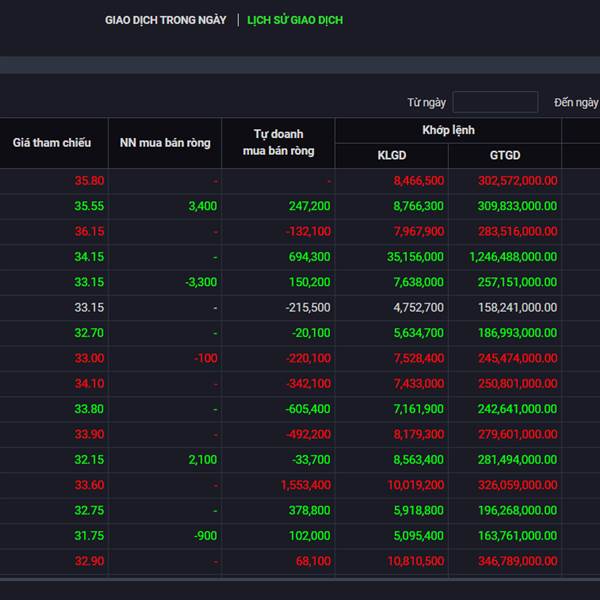Image resolution: width=600 pixels, height=600 pixels.
Task: Click foreign net value 2,100
Action: tap(202, 459)
